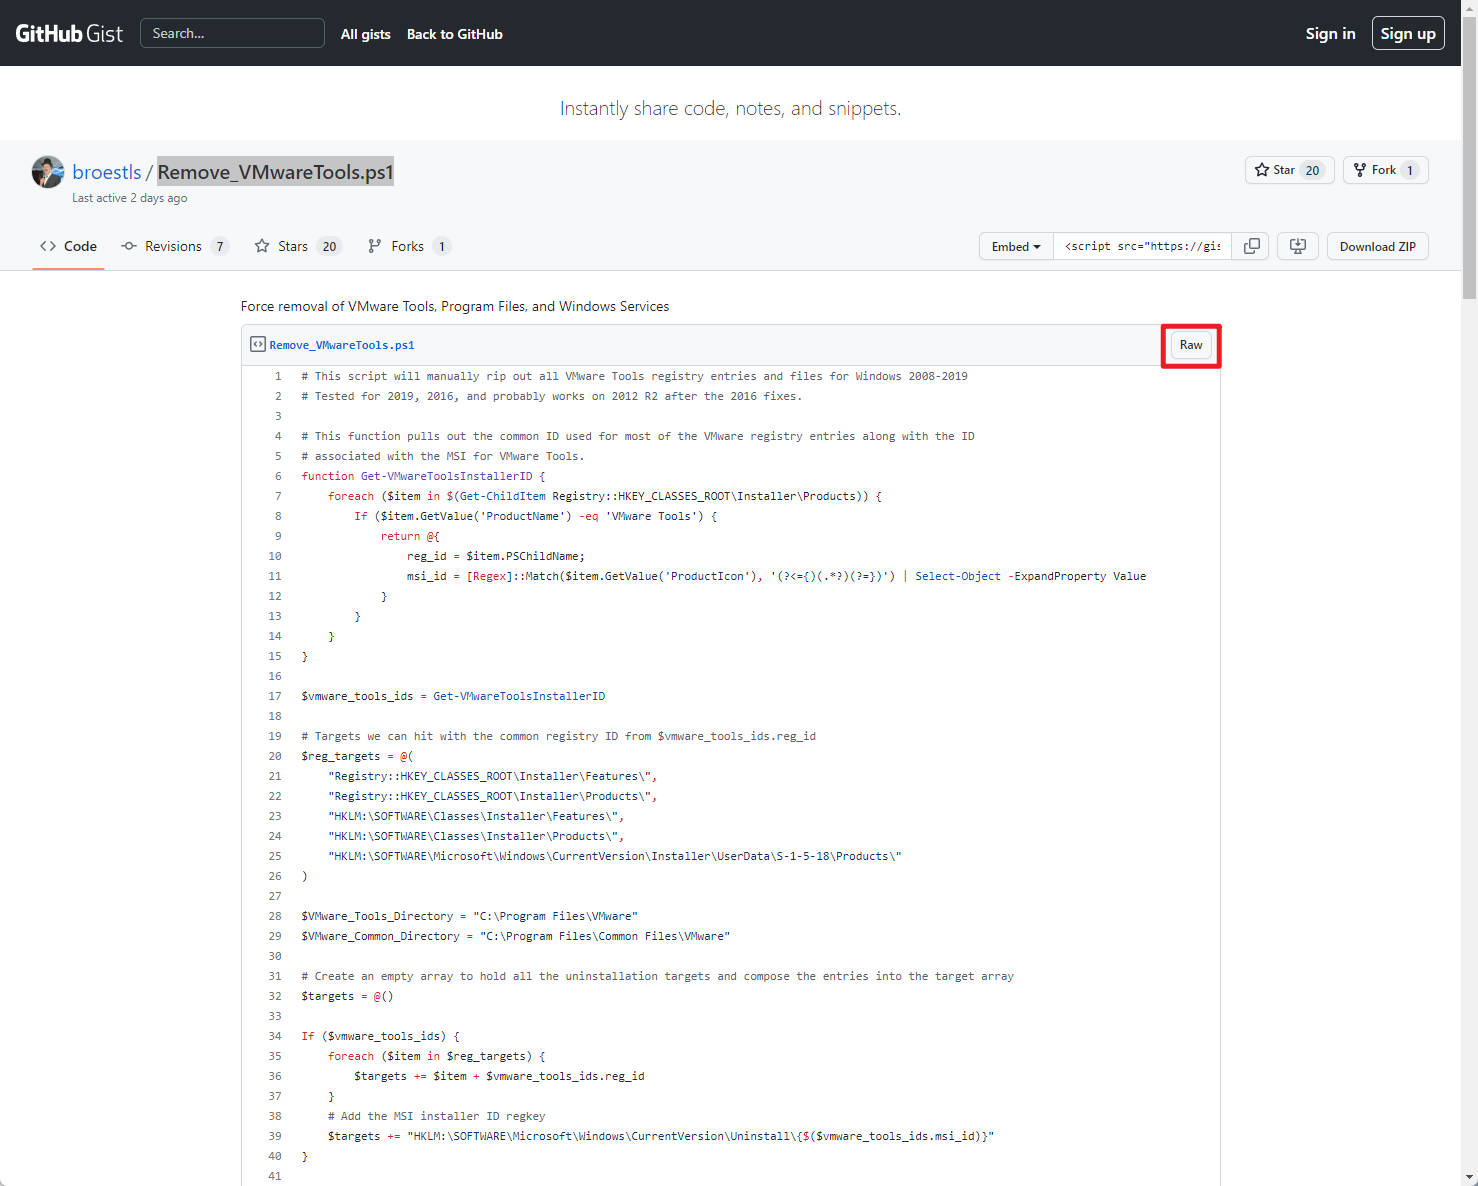Click the embed script URL field

(1142, 246)
